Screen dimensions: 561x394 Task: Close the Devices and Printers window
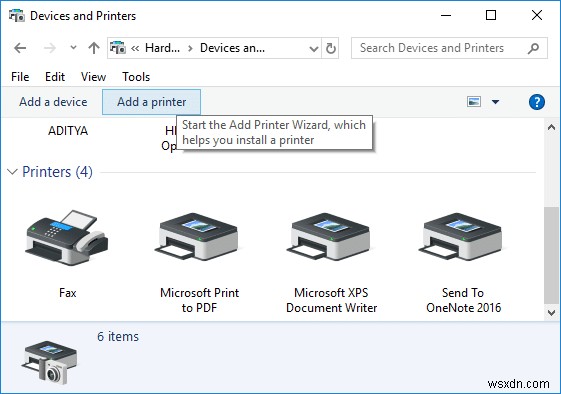(537, 15)
